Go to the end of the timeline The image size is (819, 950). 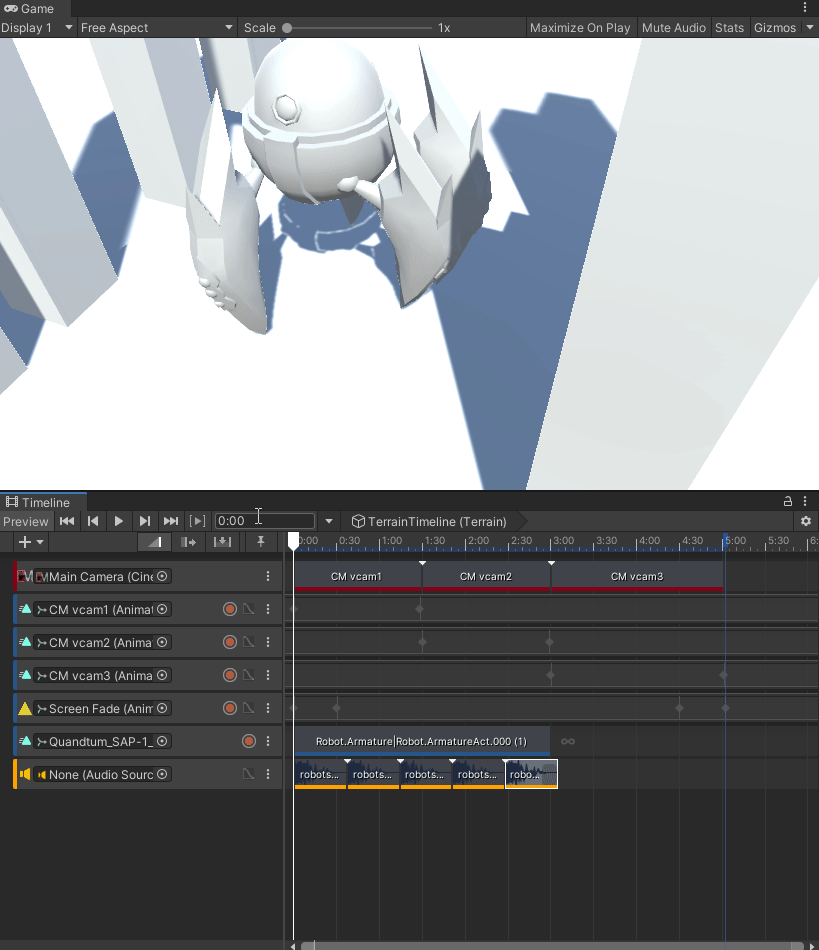[x=171, y=521]
